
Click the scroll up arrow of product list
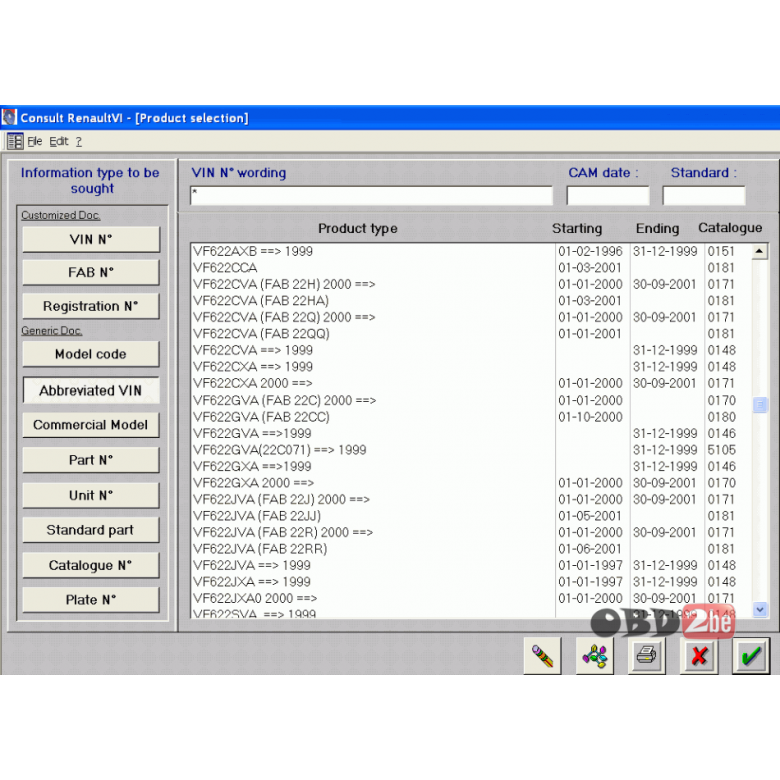(760, 251)
